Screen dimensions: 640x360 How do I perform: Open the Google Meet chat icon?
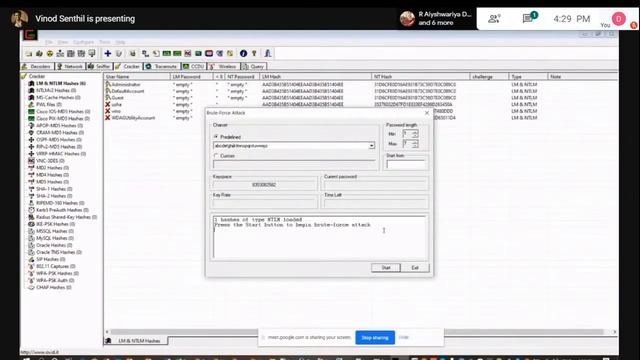coord(528,18)
